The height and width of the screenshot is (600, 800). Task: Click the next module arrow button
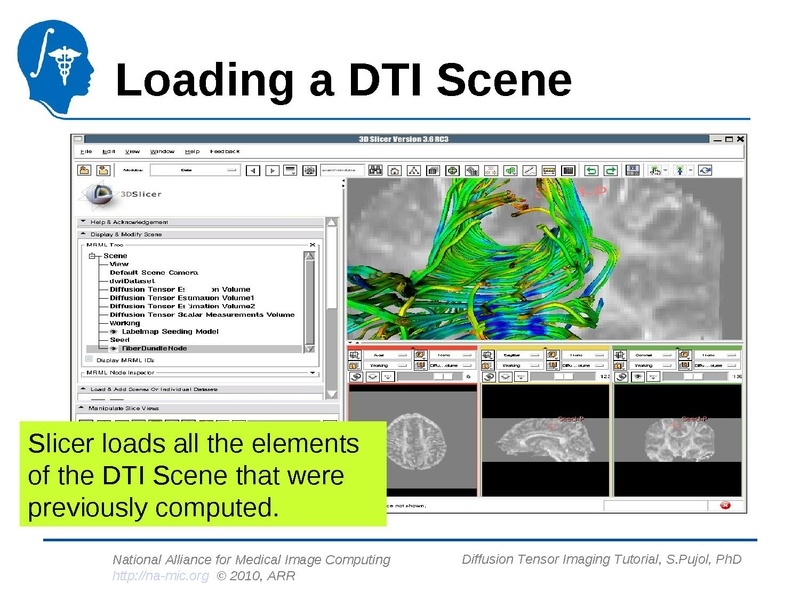(x=272, y=170)
